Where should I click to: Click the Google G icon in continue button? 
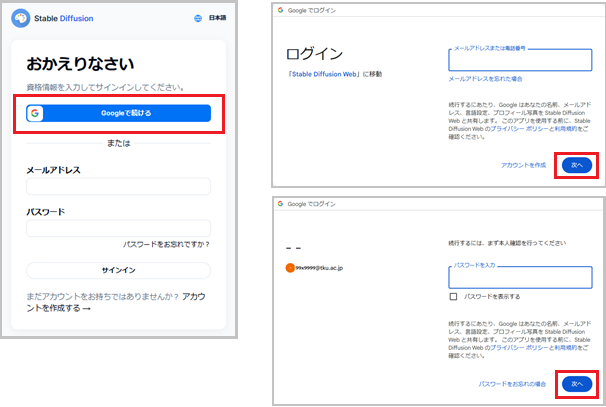tap(35, 113)
